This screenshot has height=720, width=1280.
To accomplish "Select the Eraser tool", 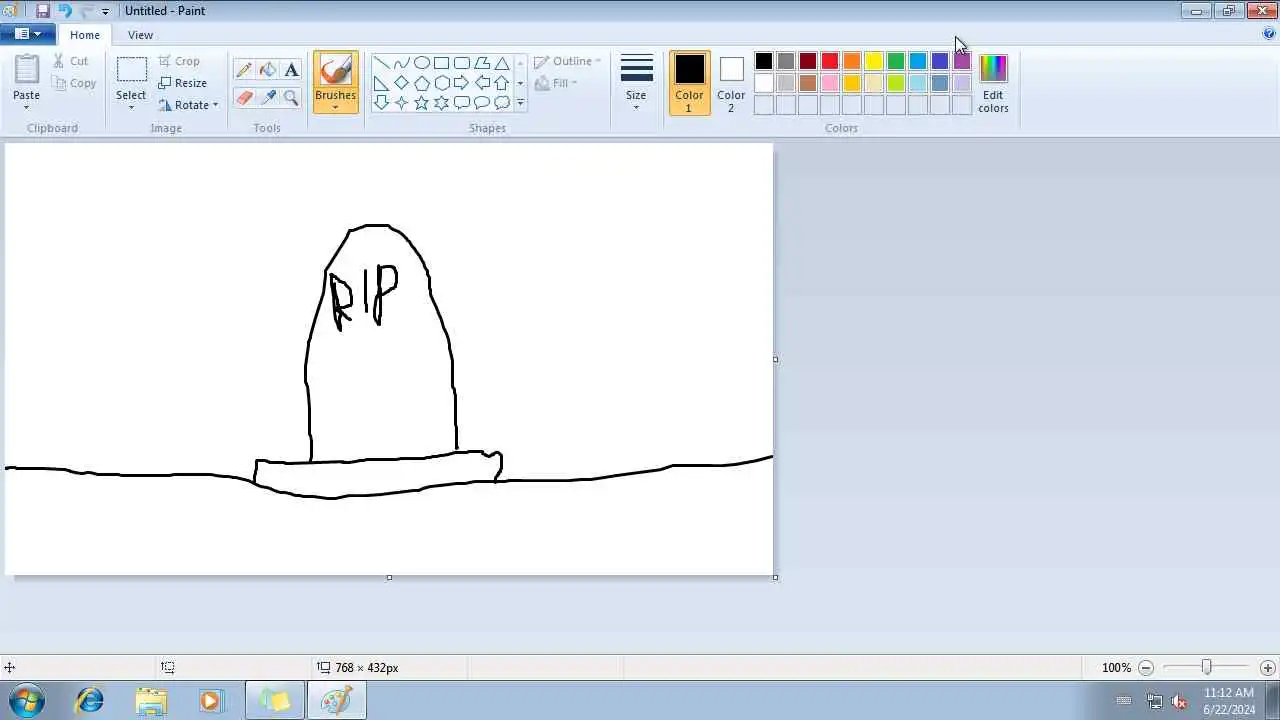I will tap(244, 97).
